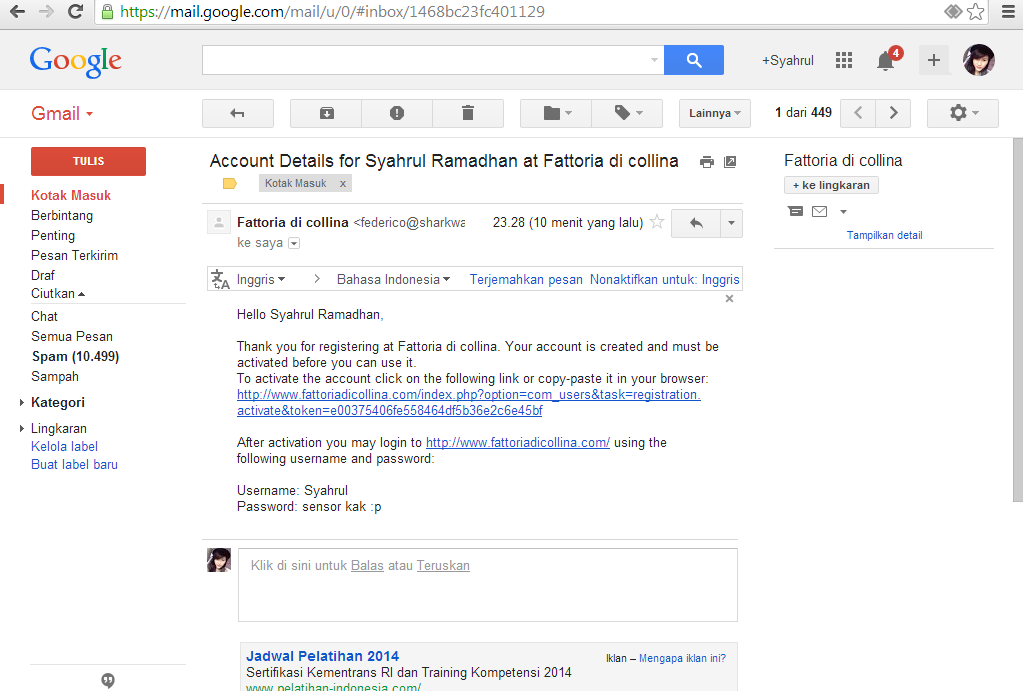Click + ke lingkaran button
The height and width of the screenshot is (691, 1023).
(x=831, y=185)
